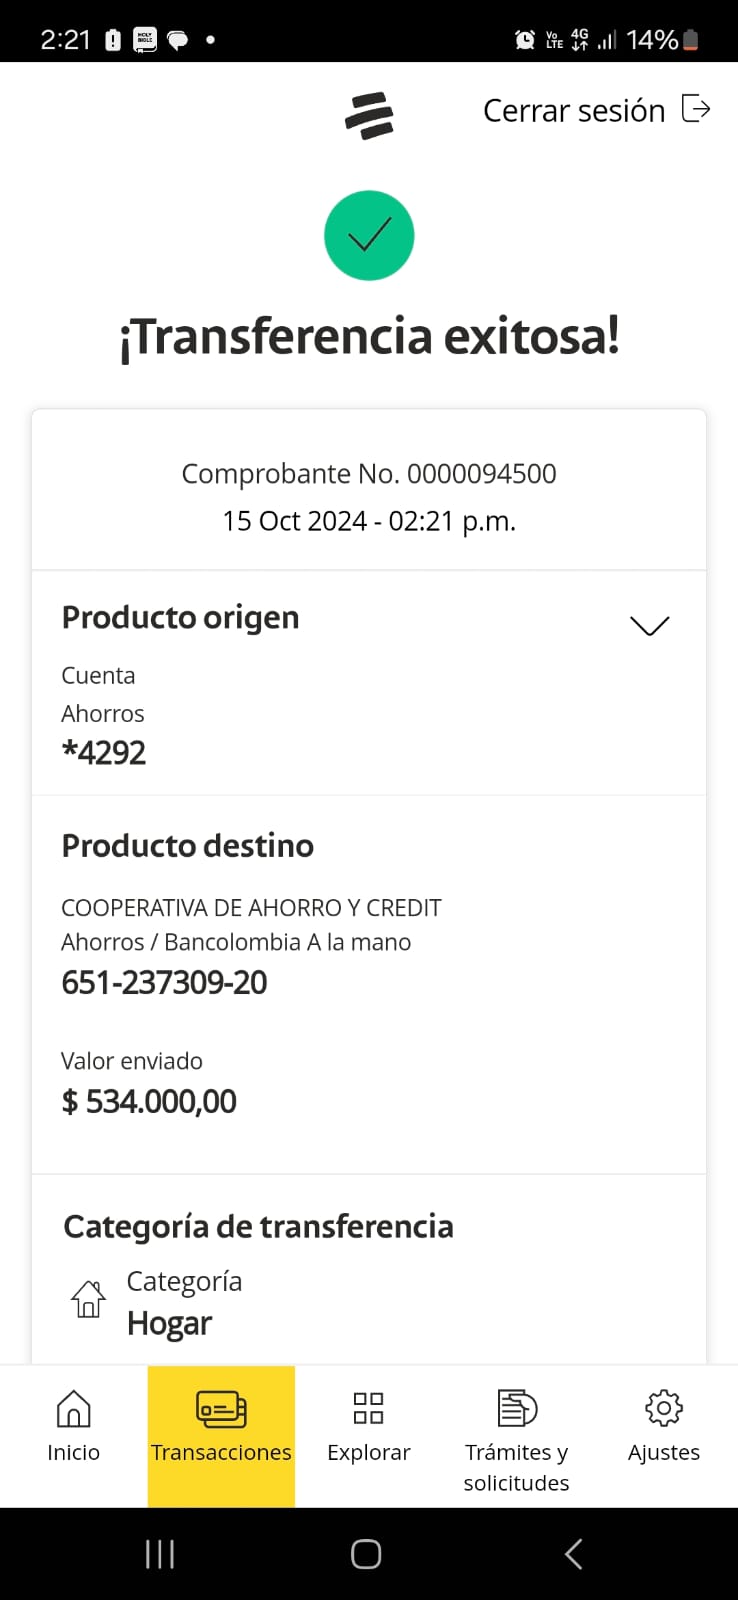Tap destination account number 651-237309-20
This screenshot has height=1600, width=738.
(x=165, y=983)
